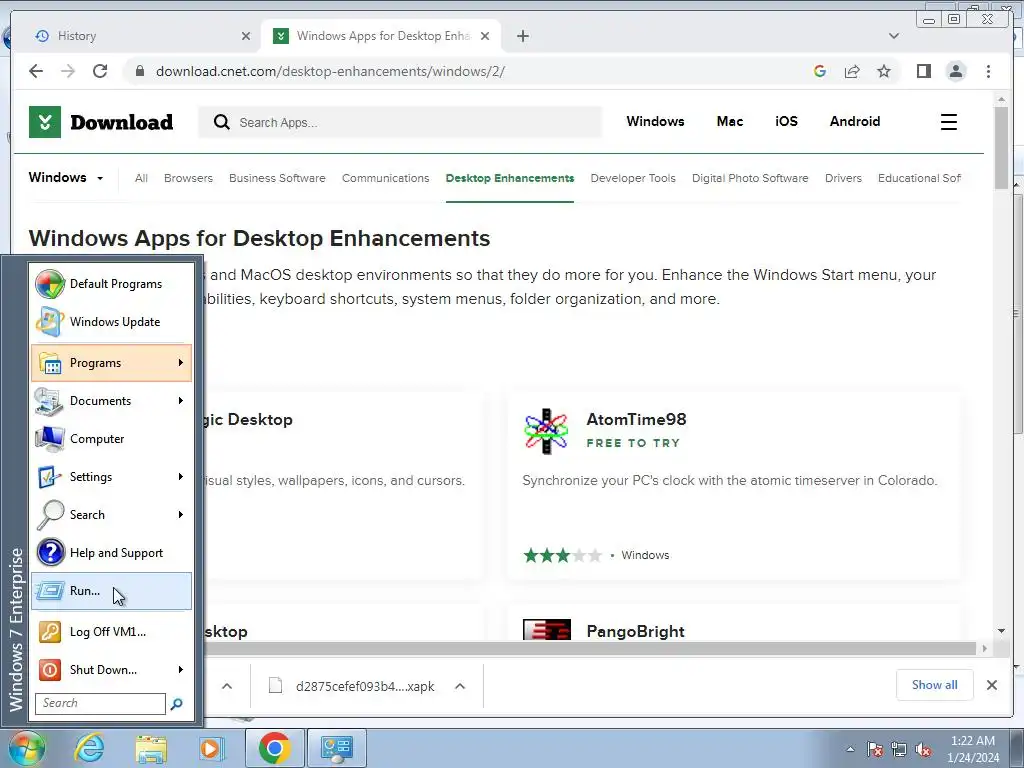Close the History tab
The height and width of the screenshot is (768, 1024).
click(x=246, y=36)
